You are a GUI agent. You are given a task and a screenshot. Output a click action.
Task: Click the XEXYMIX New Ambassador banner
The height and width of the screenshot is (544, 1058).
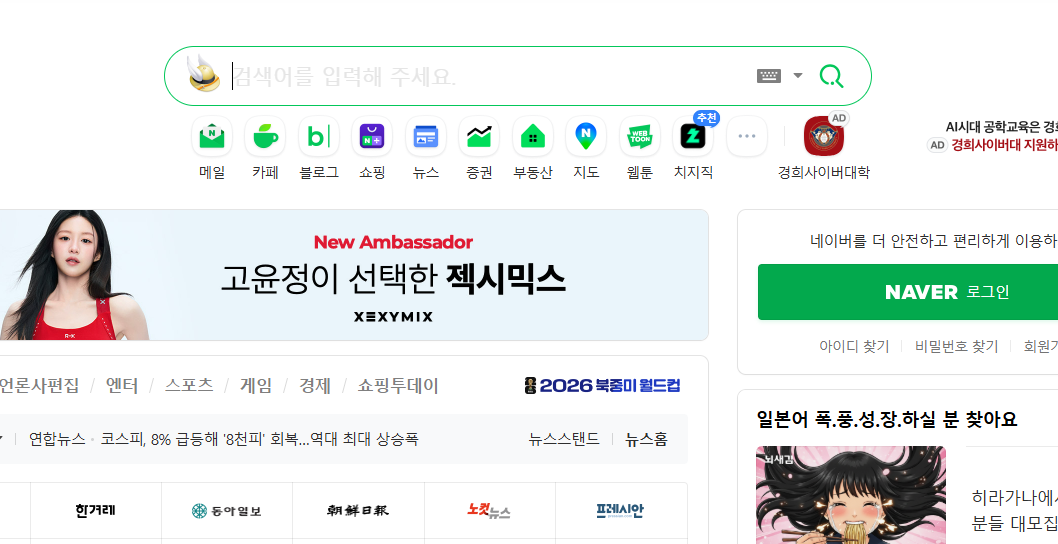(x=354, y=275)
